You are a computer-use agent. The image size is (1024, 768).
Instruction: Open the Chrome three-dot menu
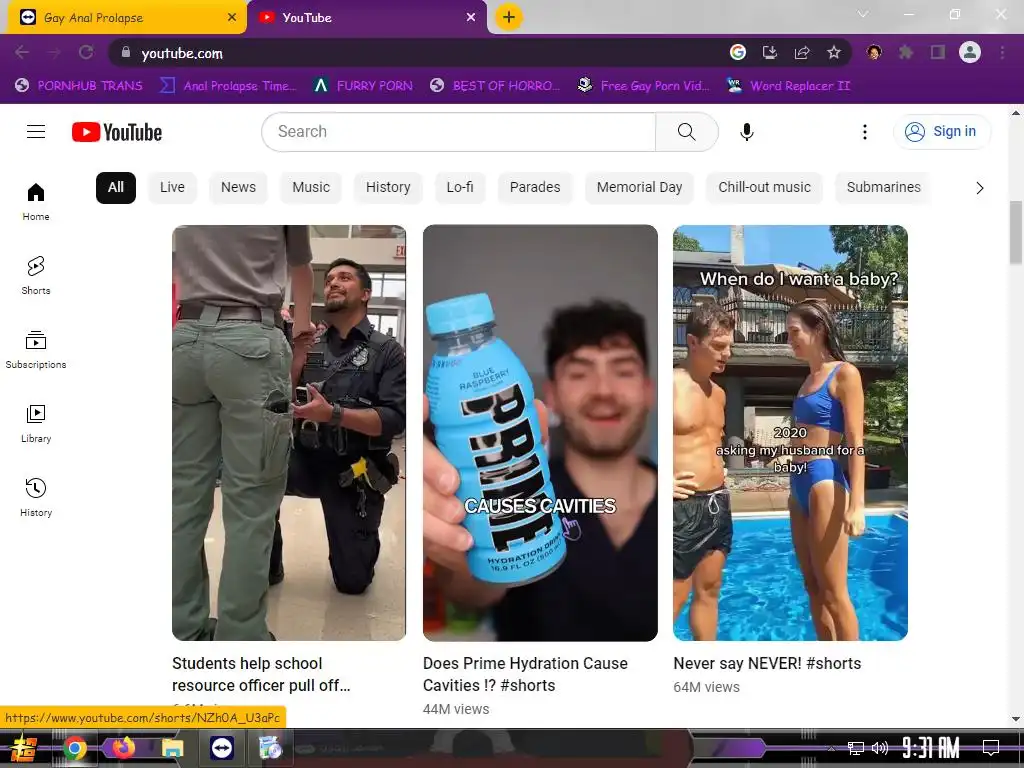(x=1002, y=52)
